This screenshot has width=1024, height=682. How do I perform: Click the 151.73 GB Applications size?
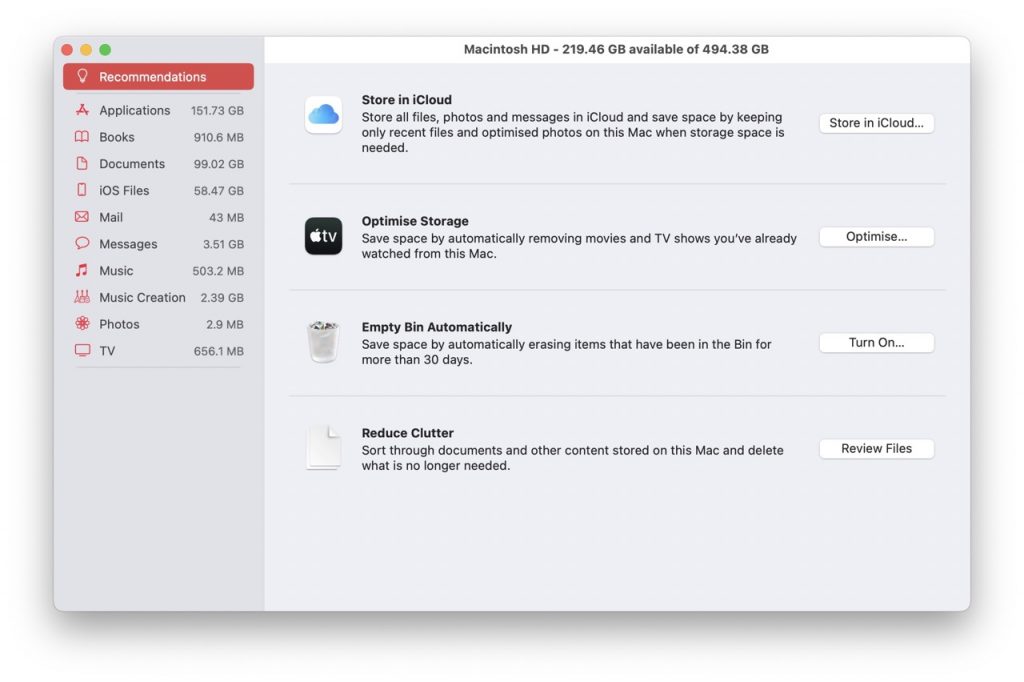click(x=217, y=111)
